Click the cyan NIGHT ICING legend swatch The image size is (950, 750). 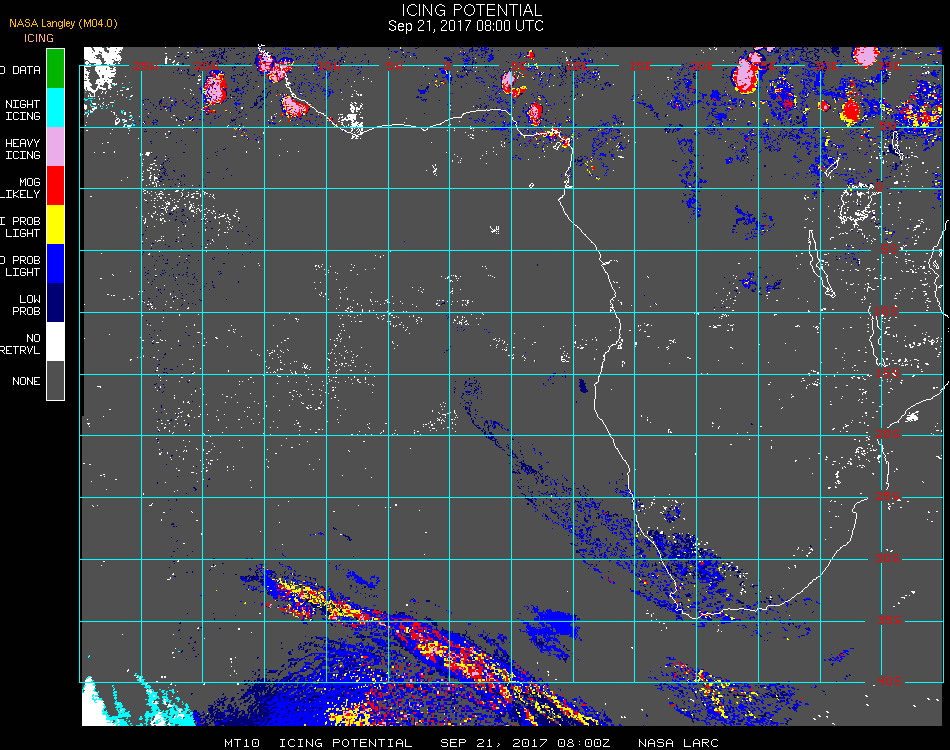click(55, 107)
